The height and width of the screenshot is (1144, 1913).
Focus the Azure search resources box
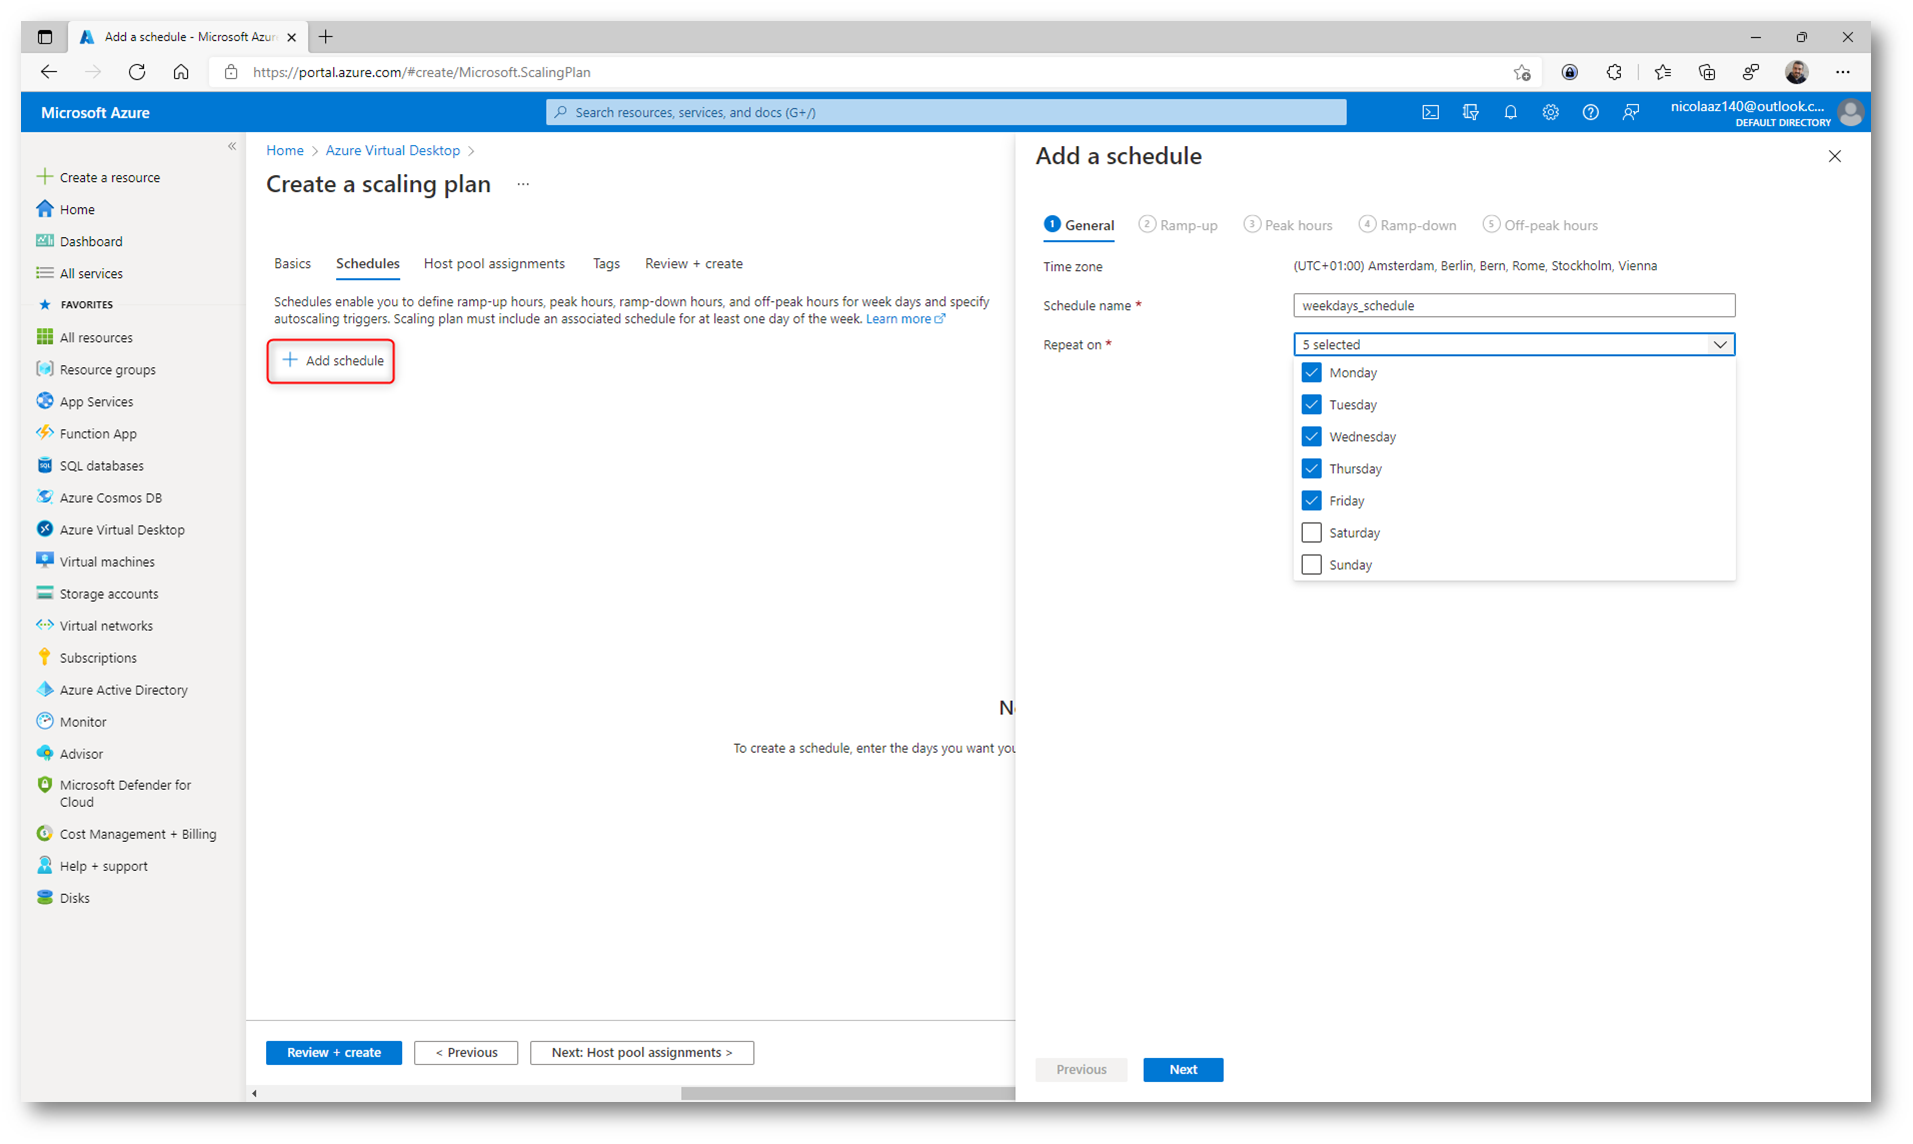point(946,112)
